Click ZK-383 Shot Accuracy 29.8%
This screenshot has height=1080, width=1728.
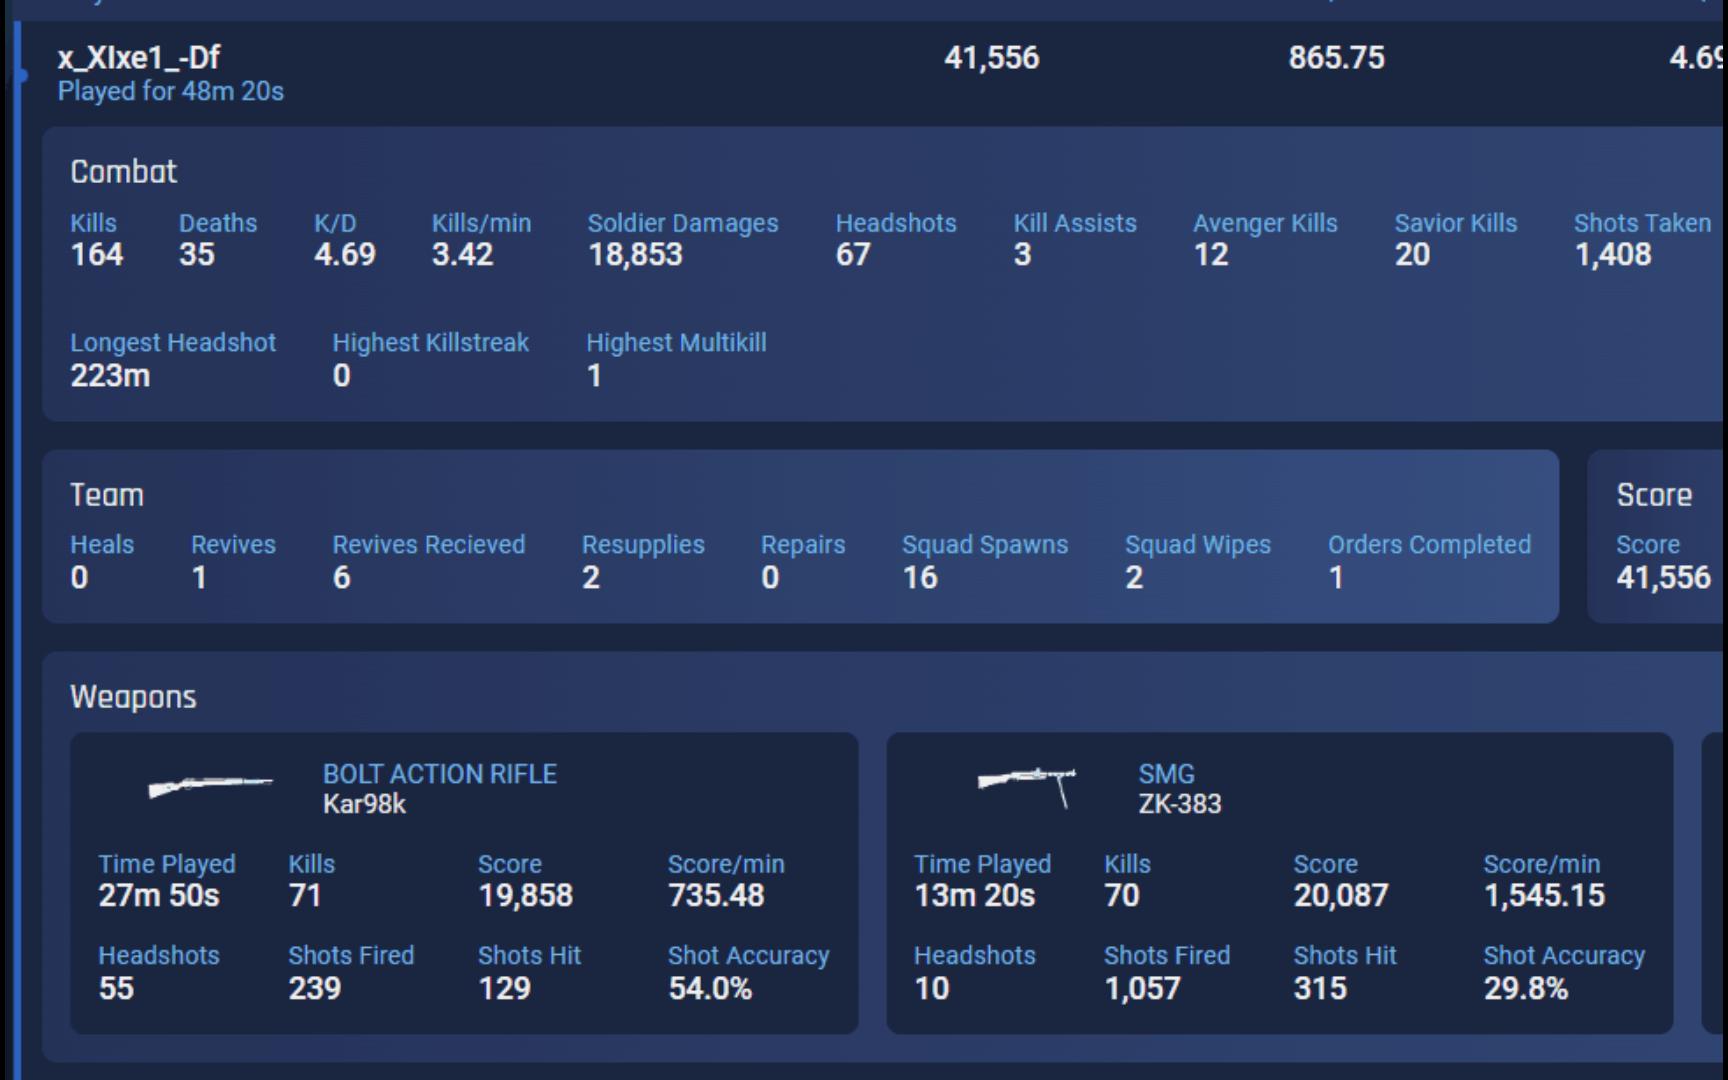coord(1526,989)
